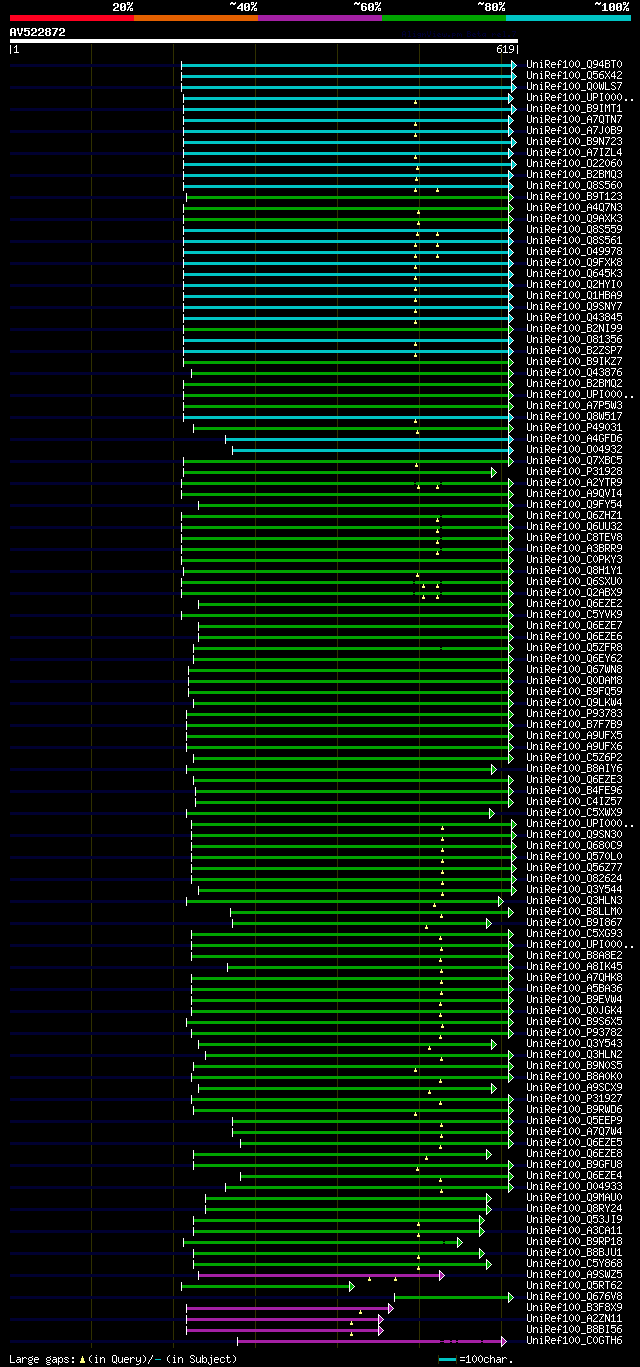Select label UniRef100_O22060
This screenshot has height=1367, width=640.
tap(574, 164)
